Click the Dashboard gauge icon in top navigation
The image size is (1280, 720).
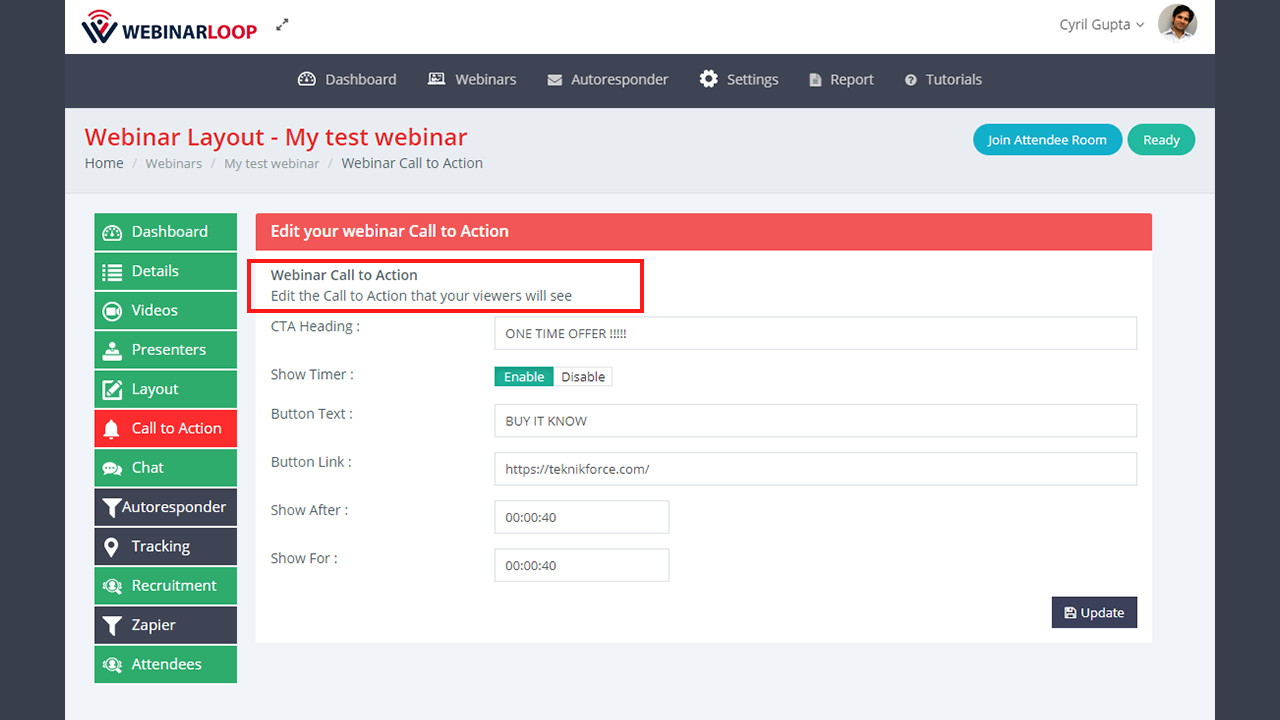pos(307,79)
